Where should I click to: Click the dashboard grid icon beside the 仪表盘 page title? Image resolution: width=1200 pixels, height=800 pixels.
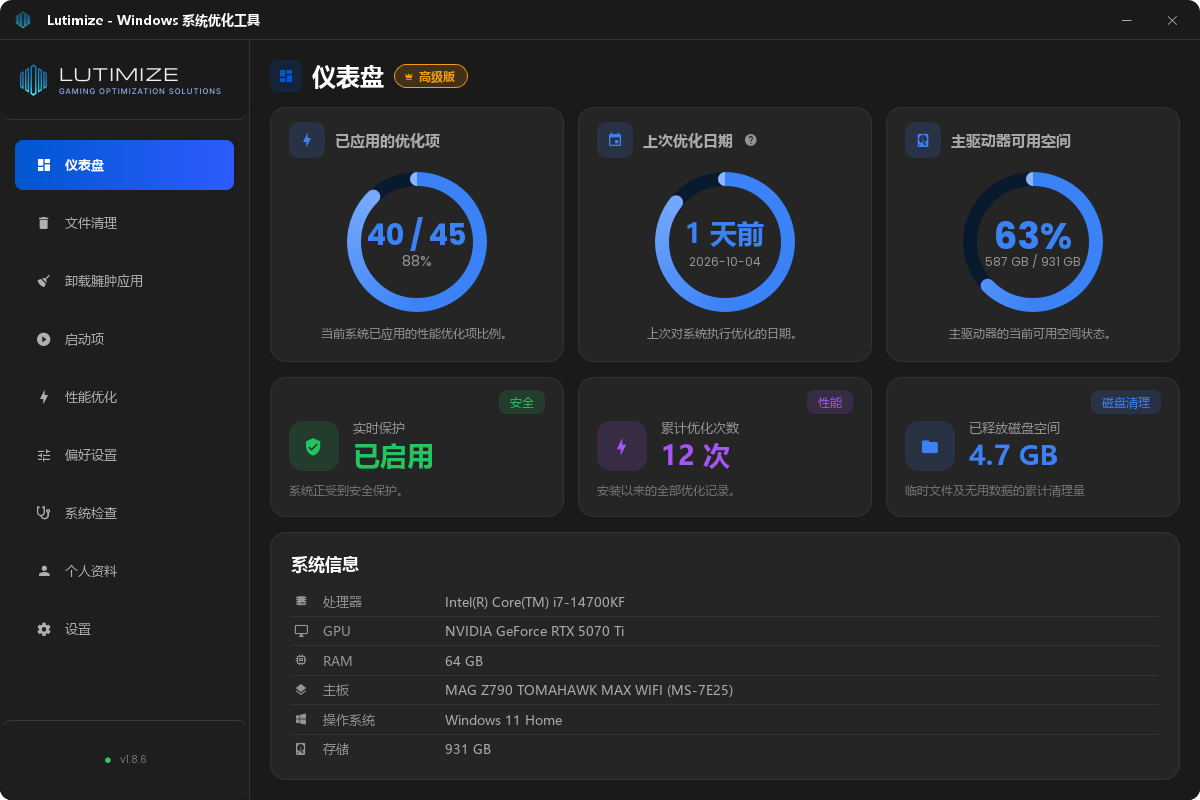(286, 76)
